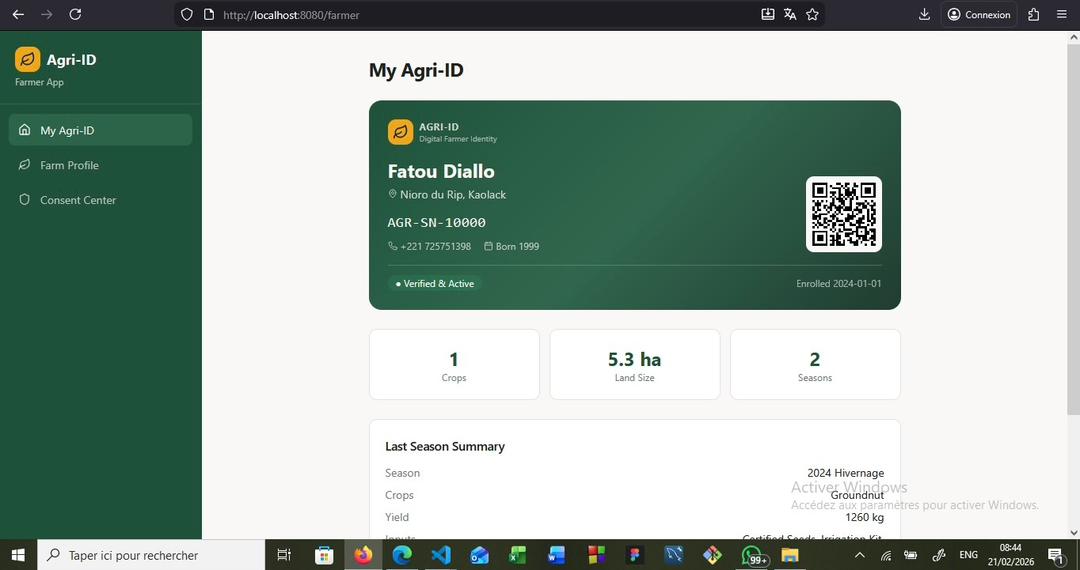1080x570 pixels.
Task: Click the Seasons count card
Action: pyautogui.click(x=815, y=364)
